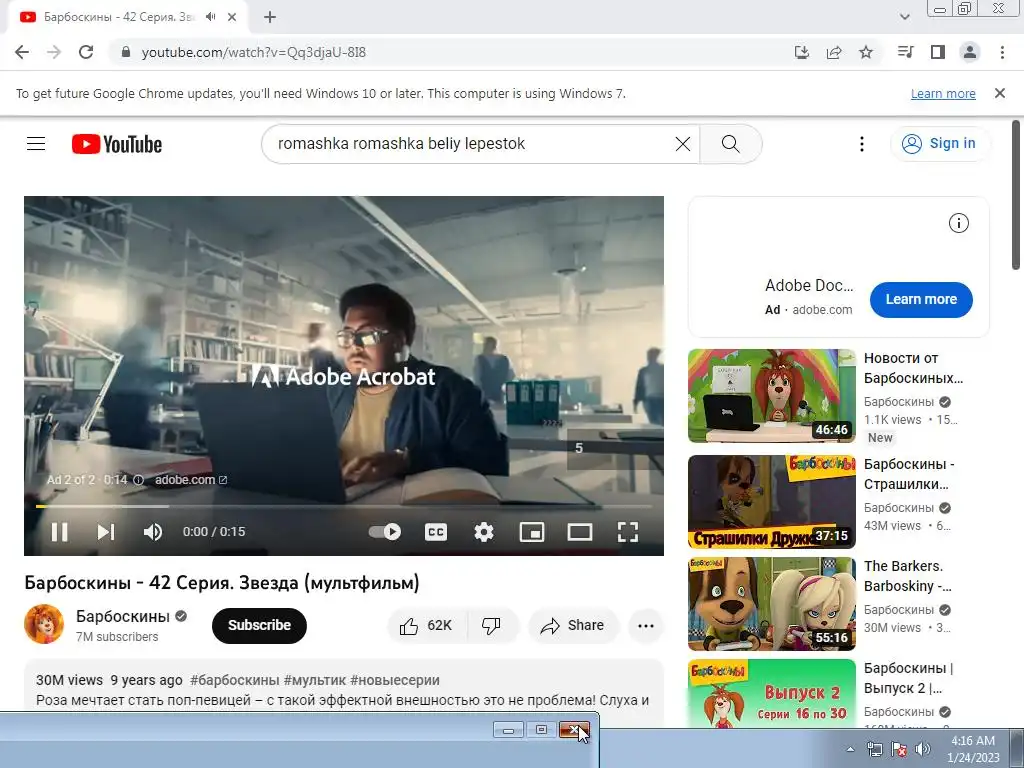The width and height of the screenshot is (1024, 768).
Task: Open tab search chevron dropdown
Action: 904,17
